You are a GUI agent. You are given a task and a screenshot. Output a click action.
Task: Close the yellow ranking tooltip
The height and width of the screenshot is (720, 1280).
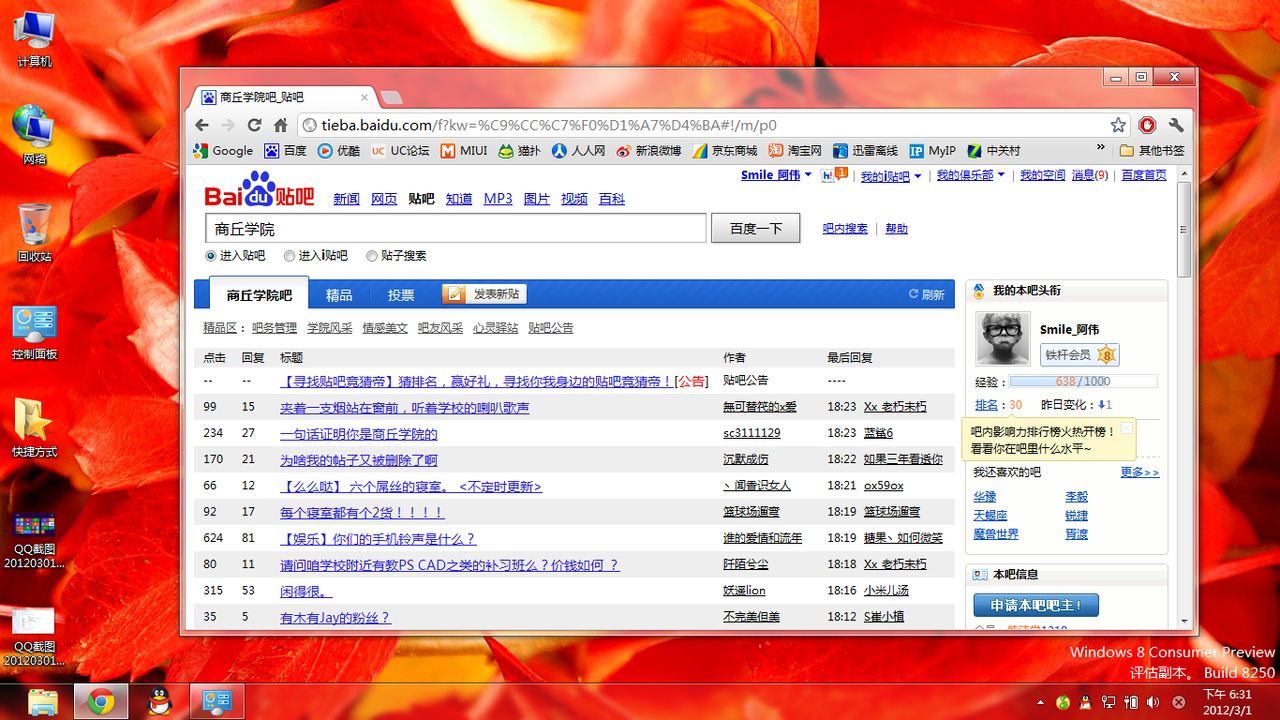click(1127, 428)
